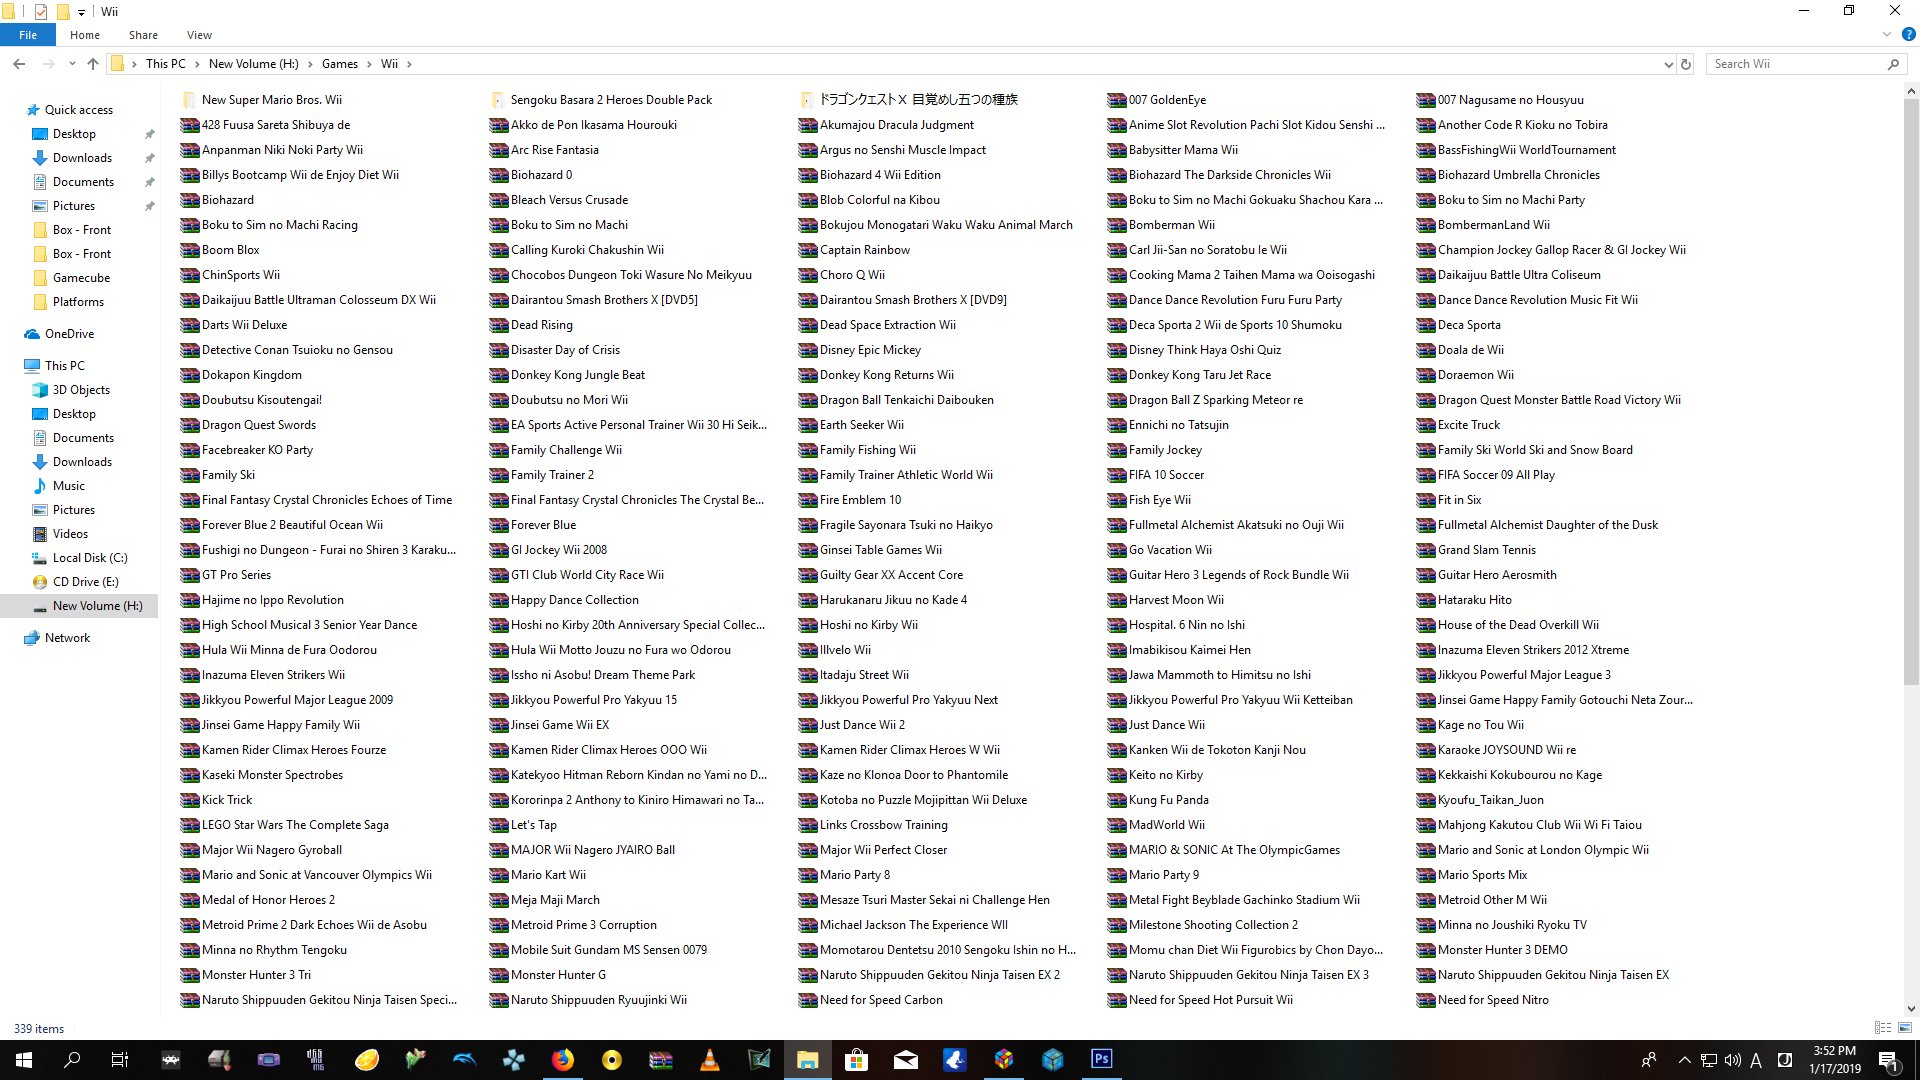This screenshot has width=1920, height=1080.
Task: Open the Home ribbon tab
Action: coord(85,35)
